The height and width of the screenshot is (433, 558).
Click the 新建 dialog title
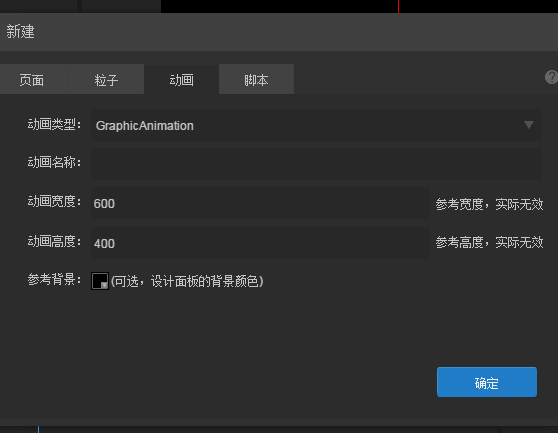(20, 32)
